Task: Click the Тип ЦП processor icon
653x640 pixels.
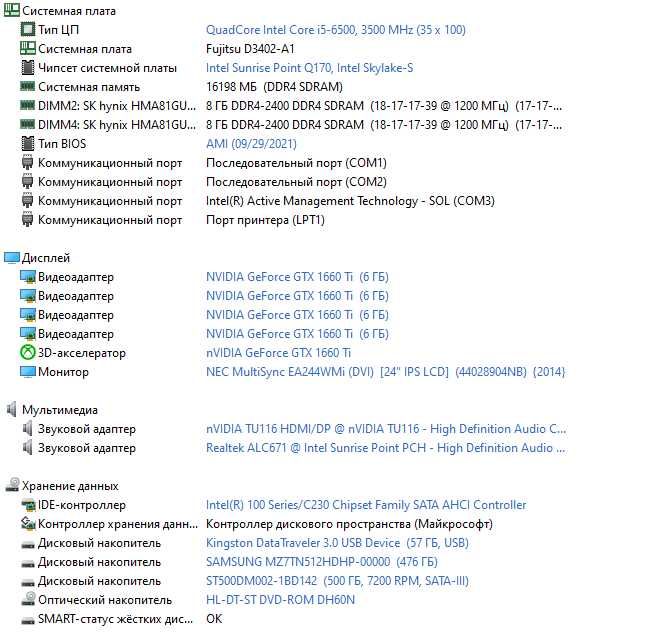Action: (x=27, y=29)
